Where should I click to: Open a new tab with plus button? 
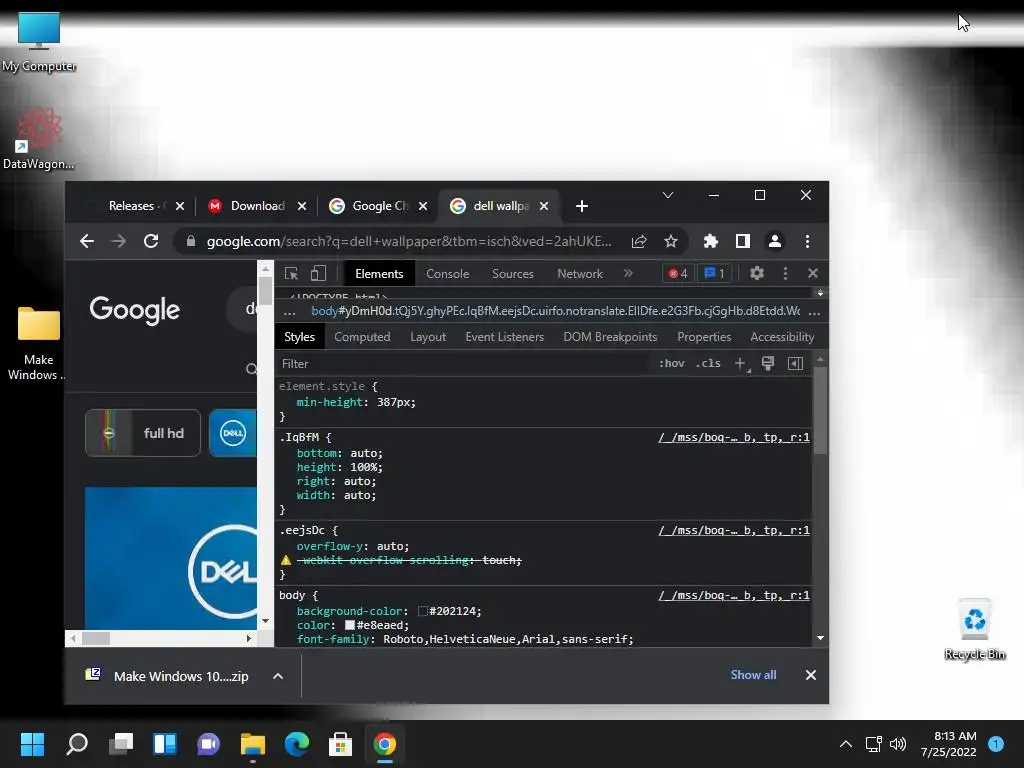pos(581,206)
